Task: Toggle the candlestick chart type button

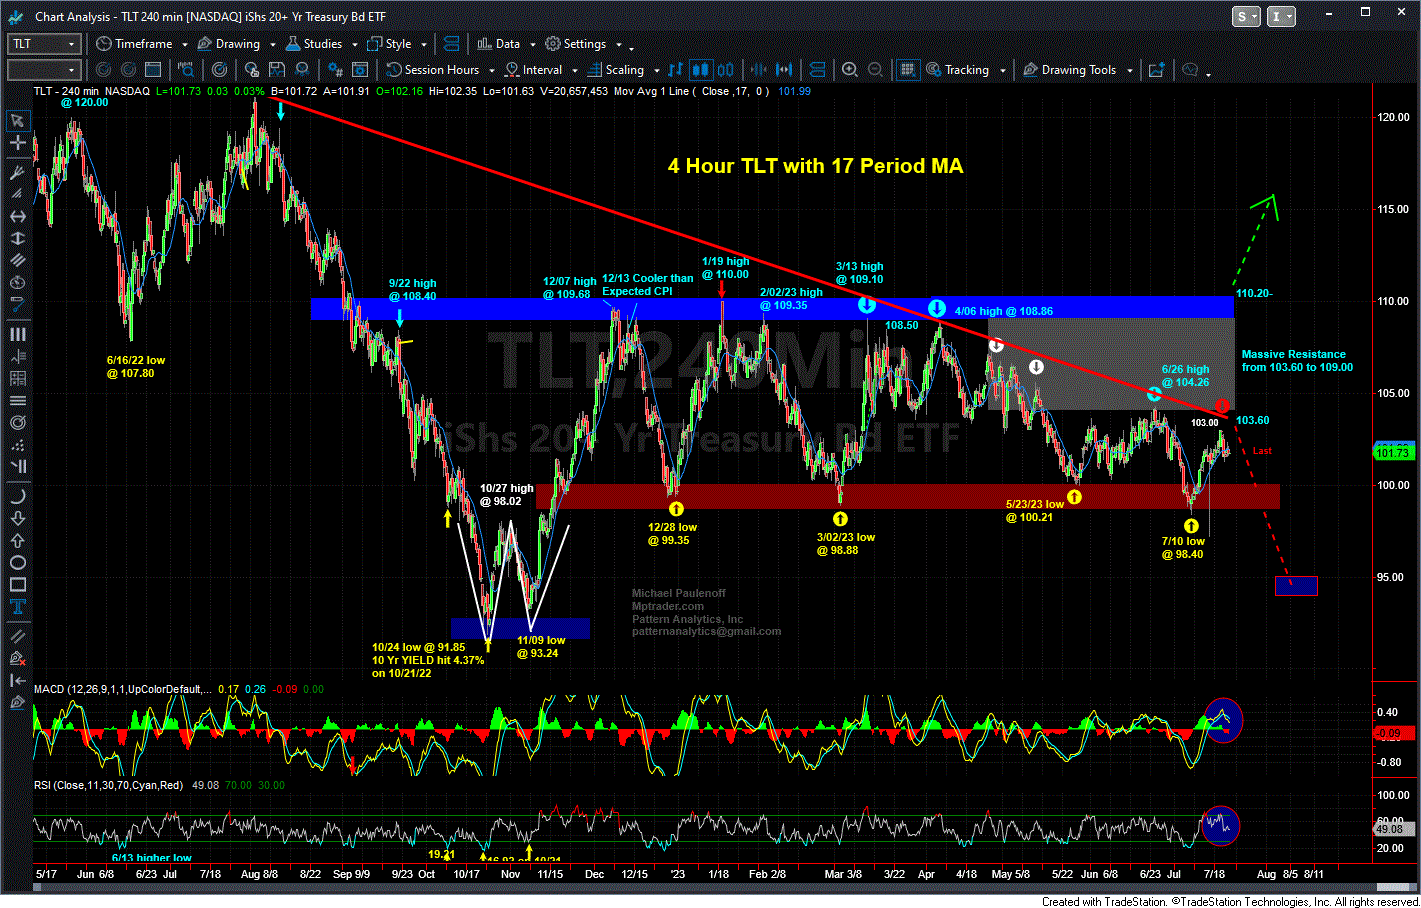Action: [x=700, y=70]
